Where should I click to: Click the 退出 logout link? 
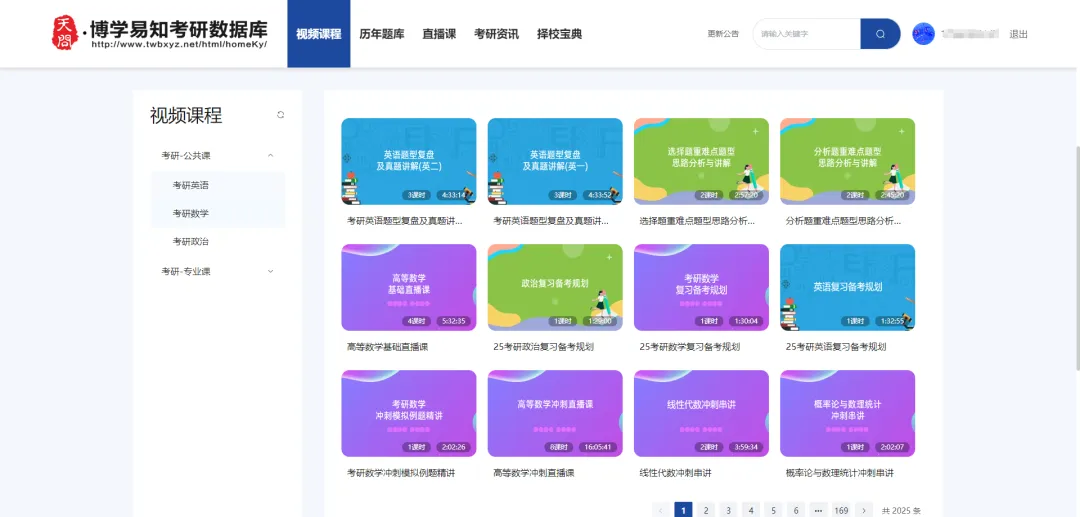click(1018, 34)
